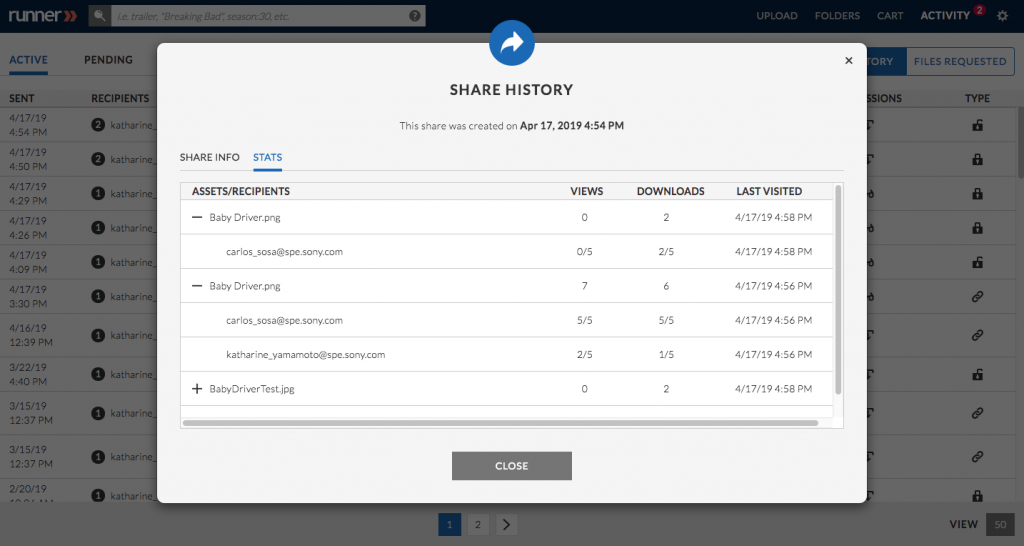This screenshot has width=1024, height=546.
Task: Click the 5/5 views value for carlos_sosa
Action: [584, 320]
